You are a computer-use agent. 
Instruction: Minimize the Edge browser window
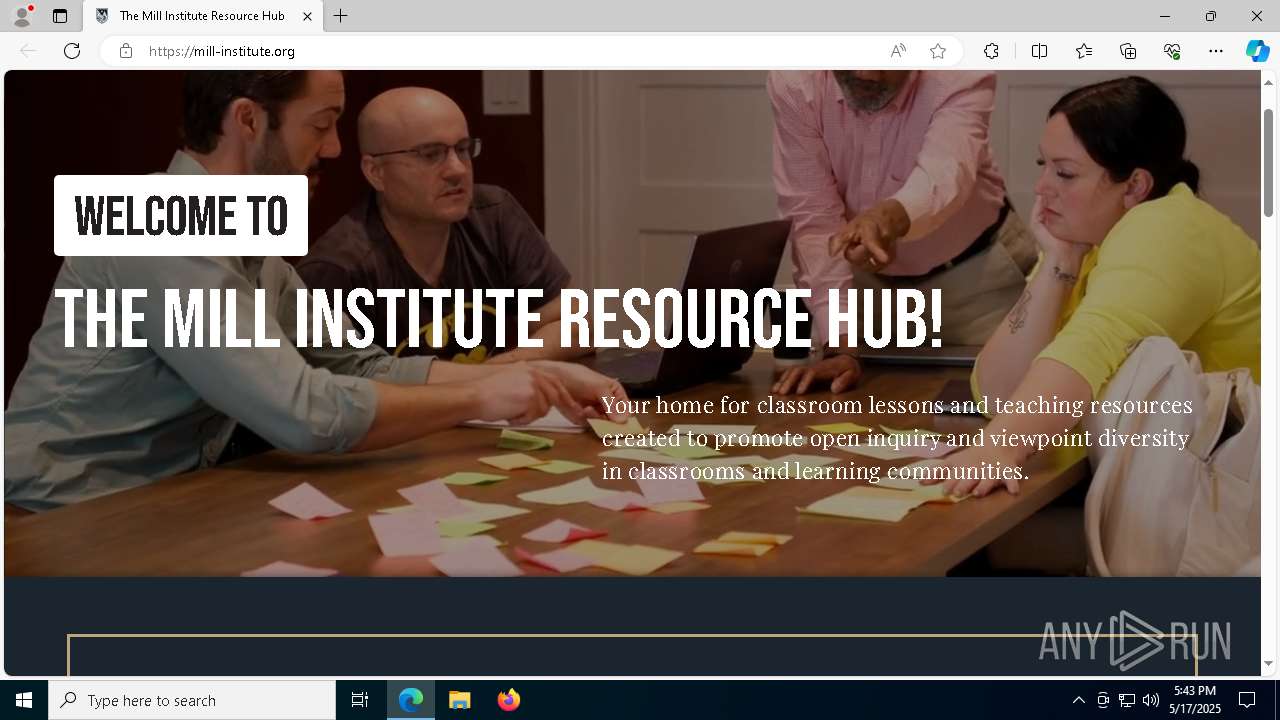point(1165,16)
